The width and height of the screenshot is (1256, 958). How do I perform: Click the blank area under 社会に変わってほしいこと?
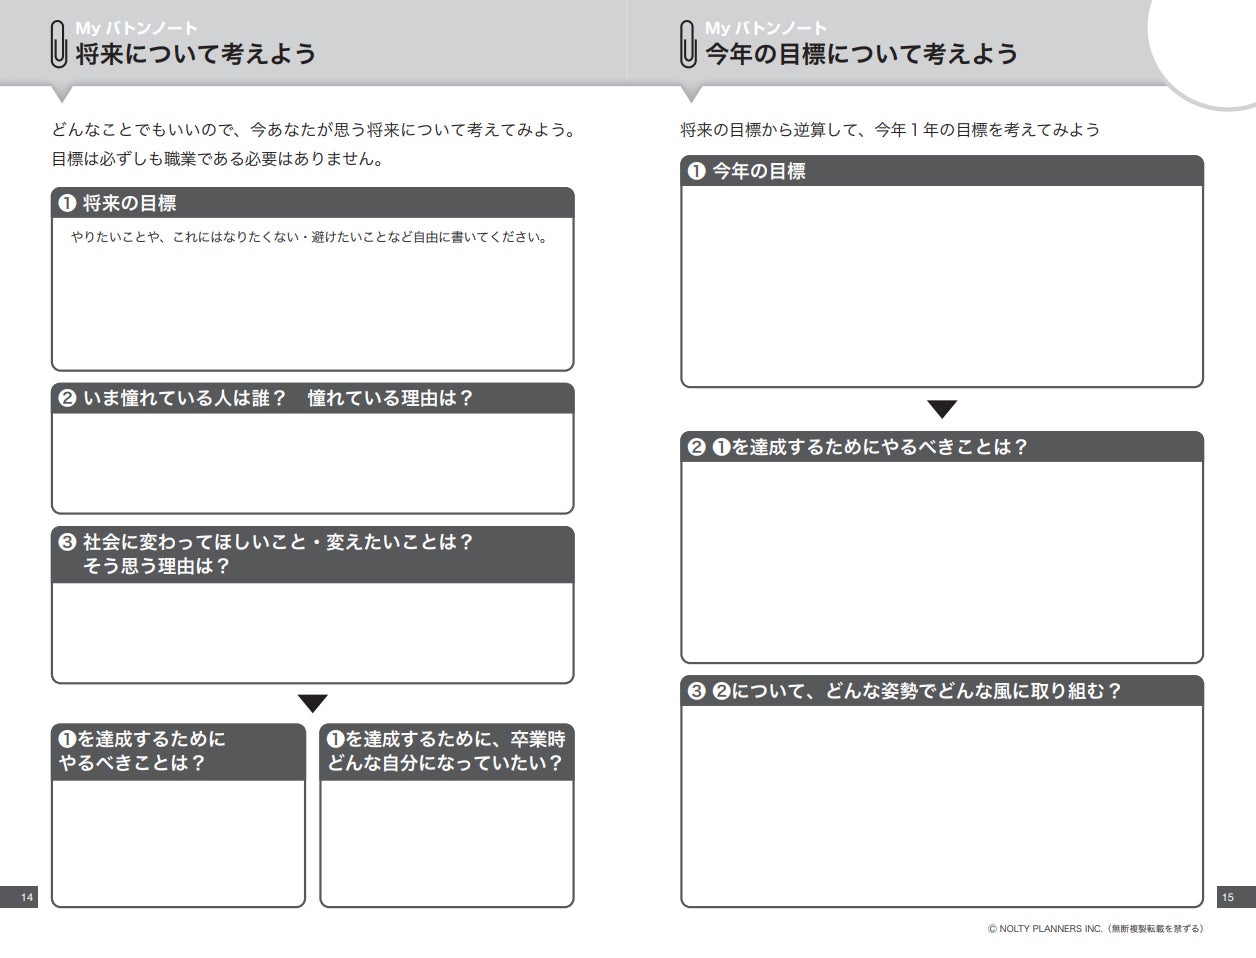point(313,632)
